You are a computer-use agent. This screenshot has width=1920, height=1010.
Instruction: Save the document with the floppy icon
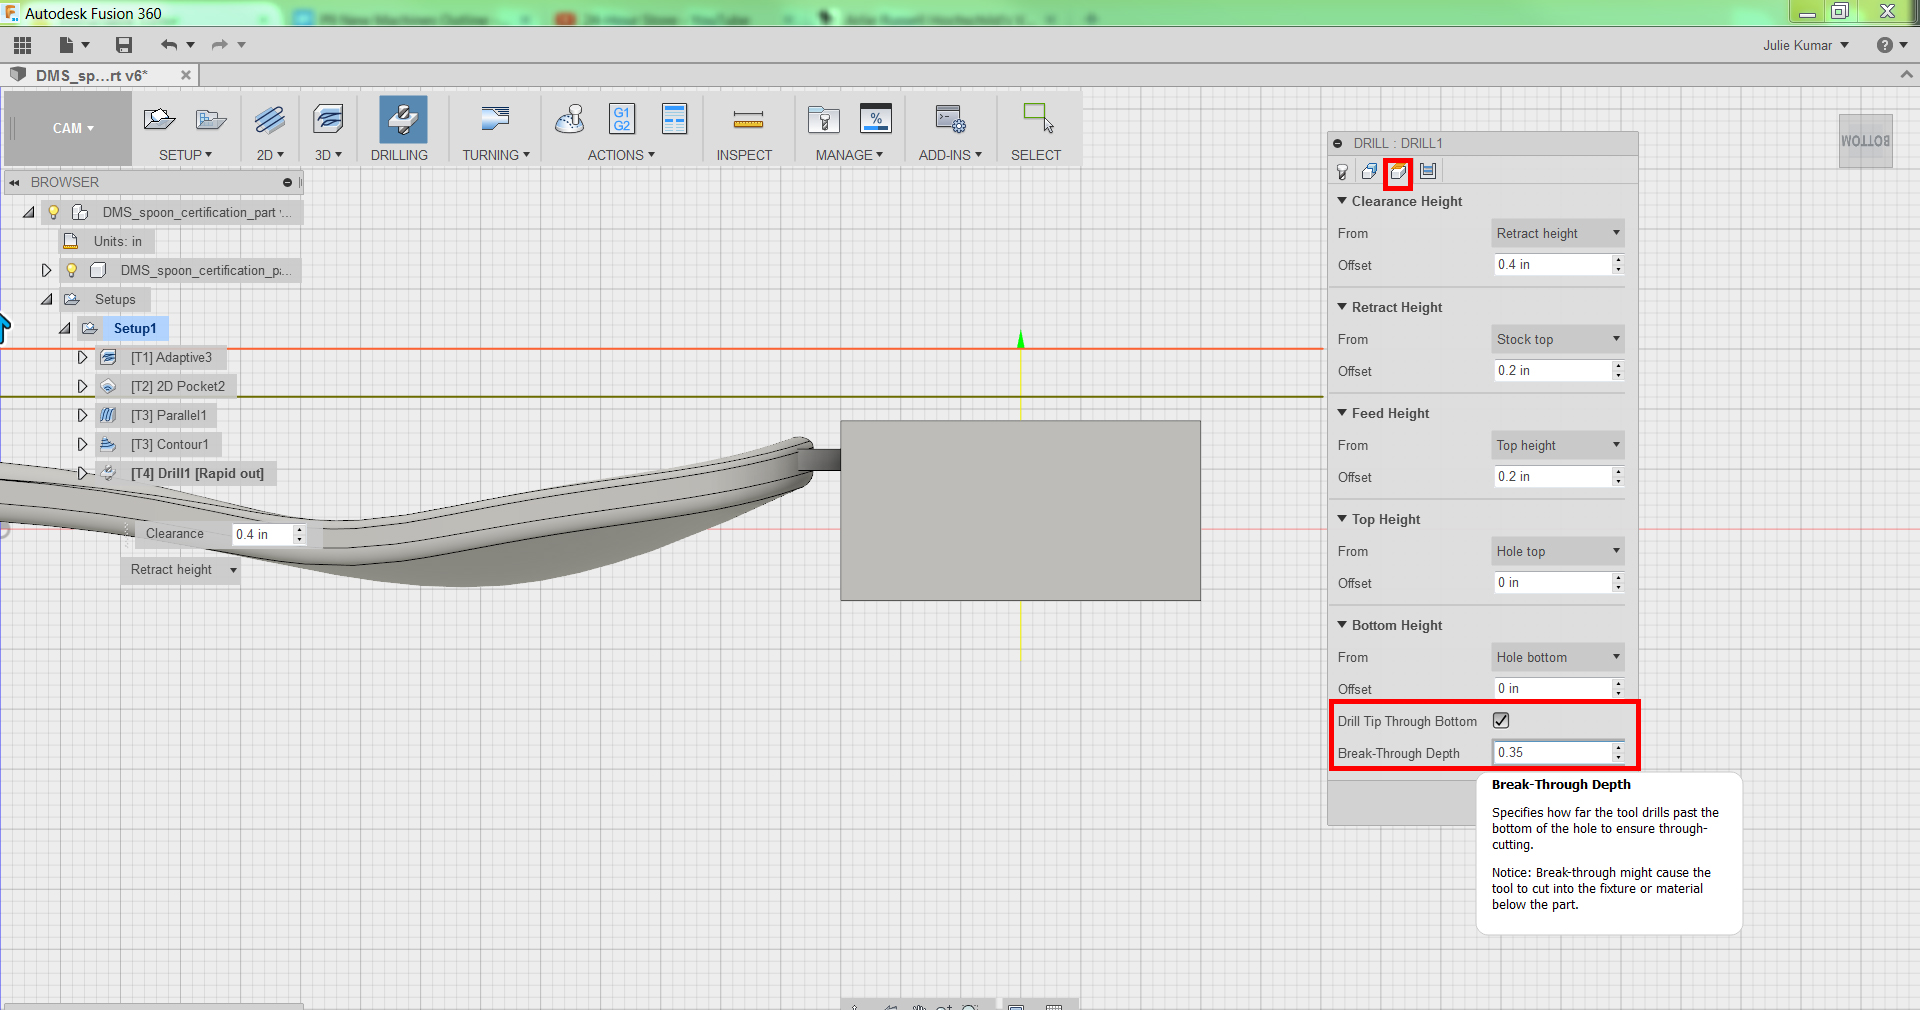coord(124,45)
